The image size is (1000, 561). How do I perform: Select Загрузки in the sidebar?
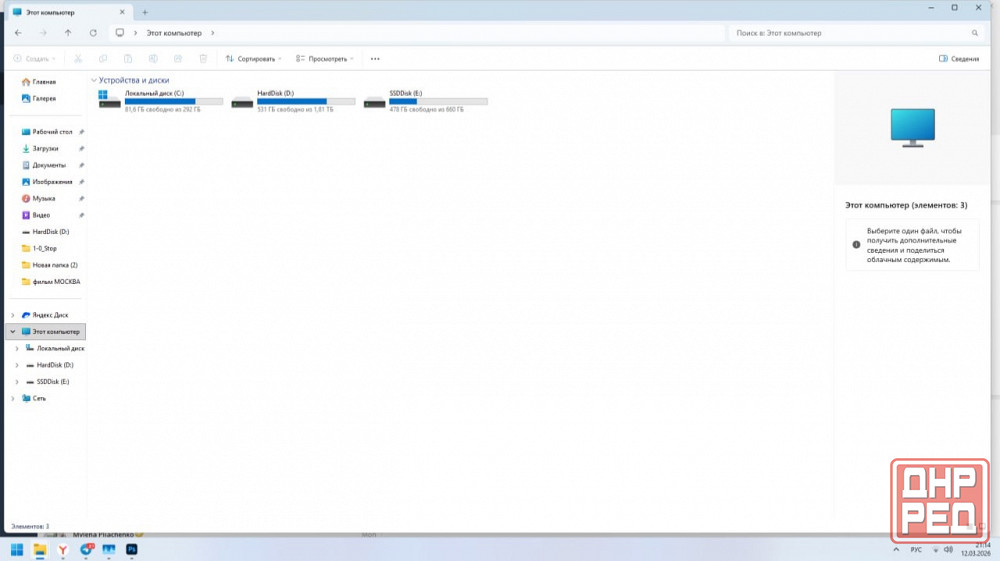[x=45, y=148]
